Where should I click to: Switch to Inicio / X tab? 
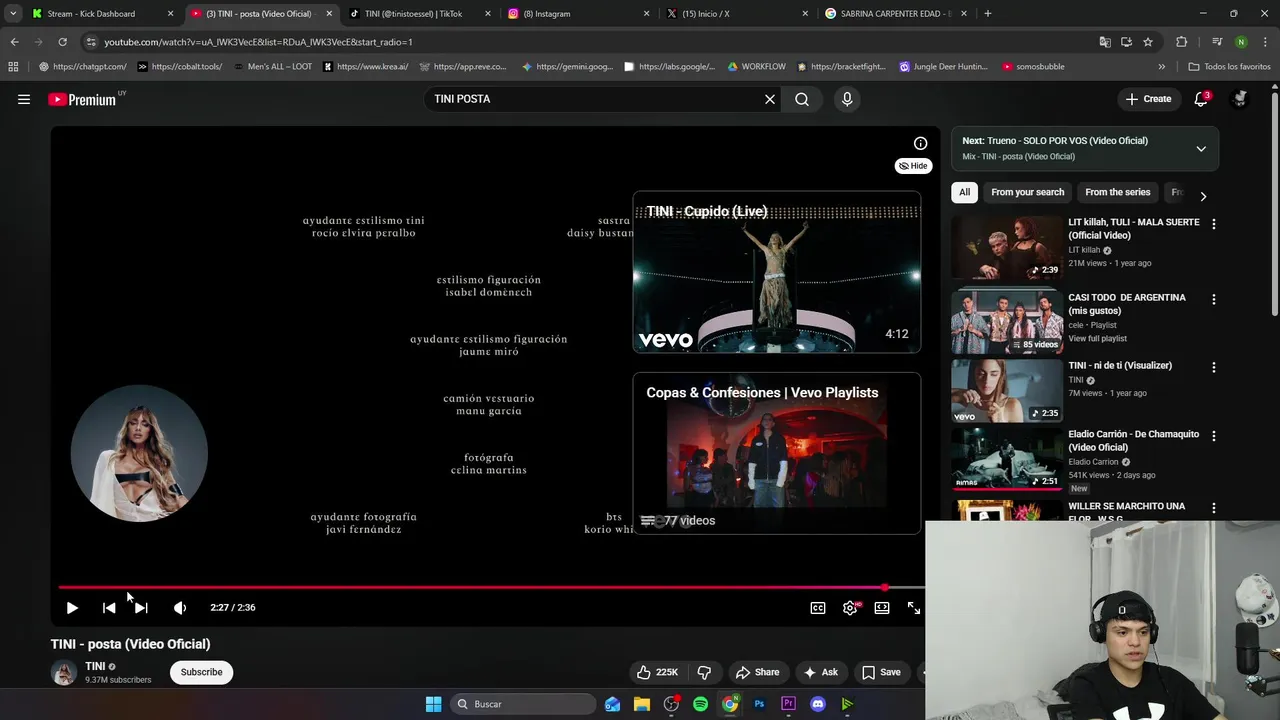point(736,14)
